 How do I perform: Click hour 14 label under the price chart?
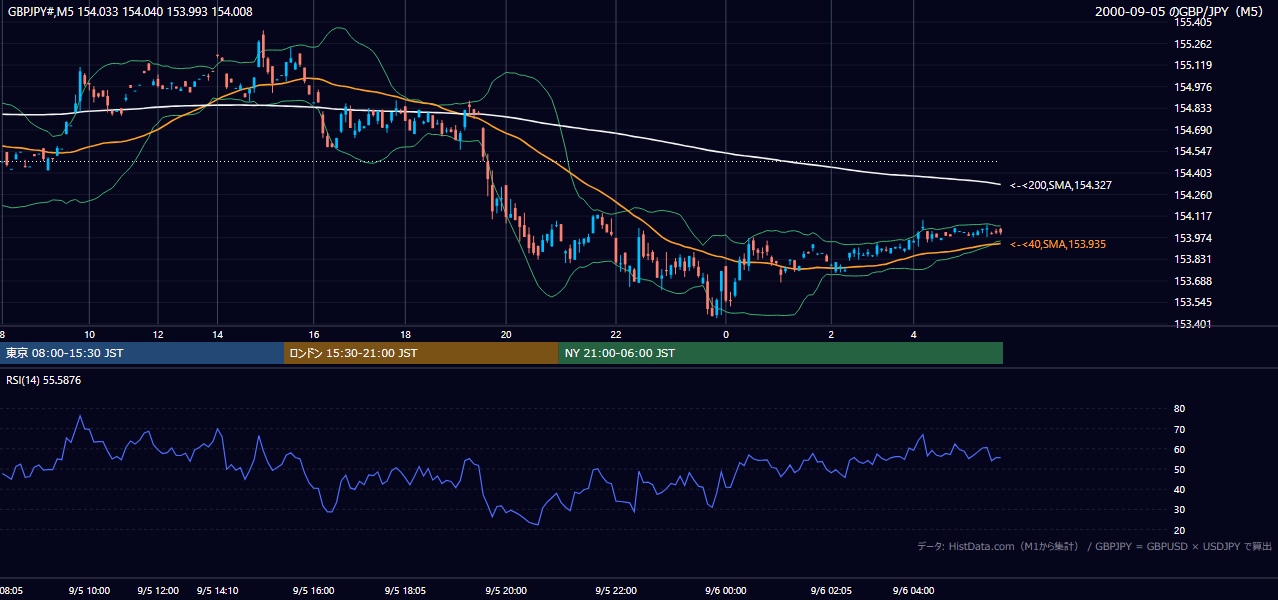click(218, 334)
